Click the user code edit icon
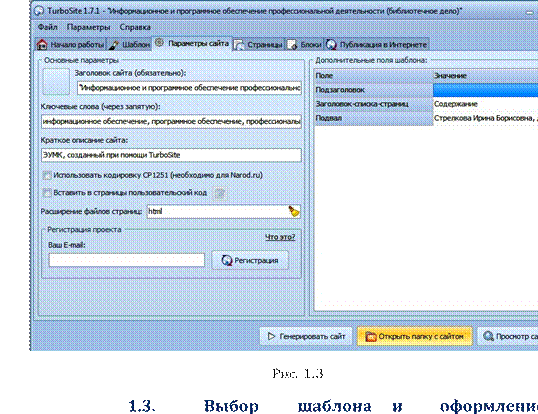The width and height of the screenshot is (538, 414). pyautogui.click(x=219, y=193)
